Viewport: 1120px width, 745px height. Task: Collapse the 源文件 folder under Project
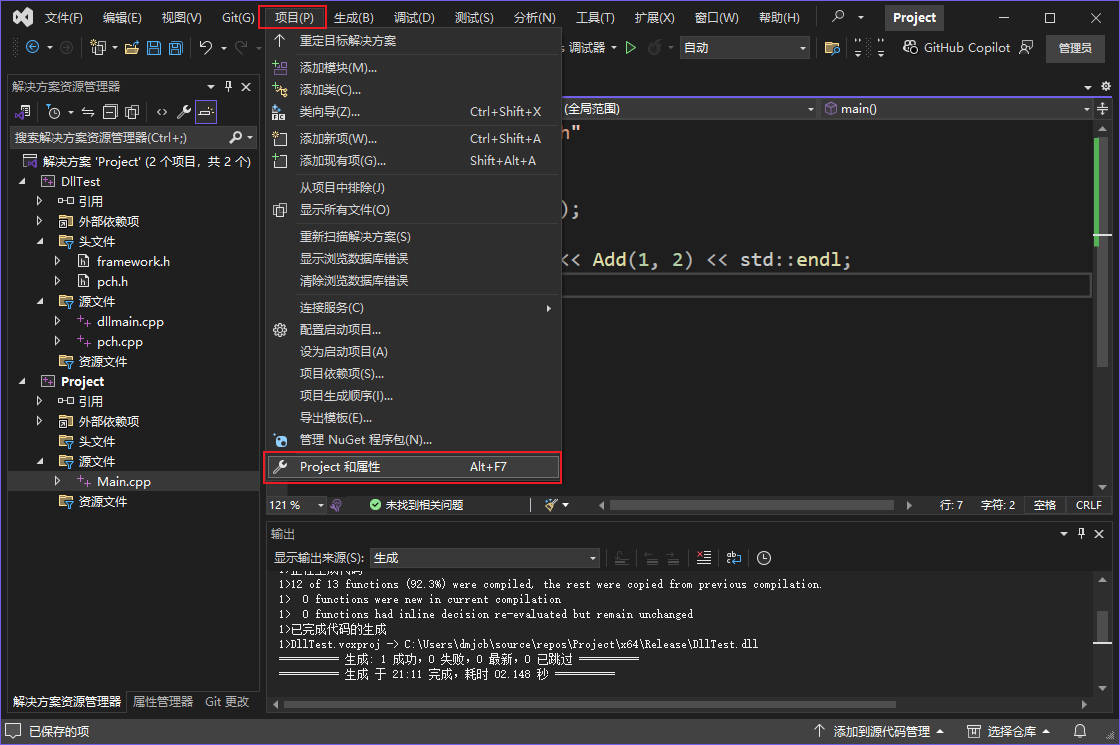[42, 461]
